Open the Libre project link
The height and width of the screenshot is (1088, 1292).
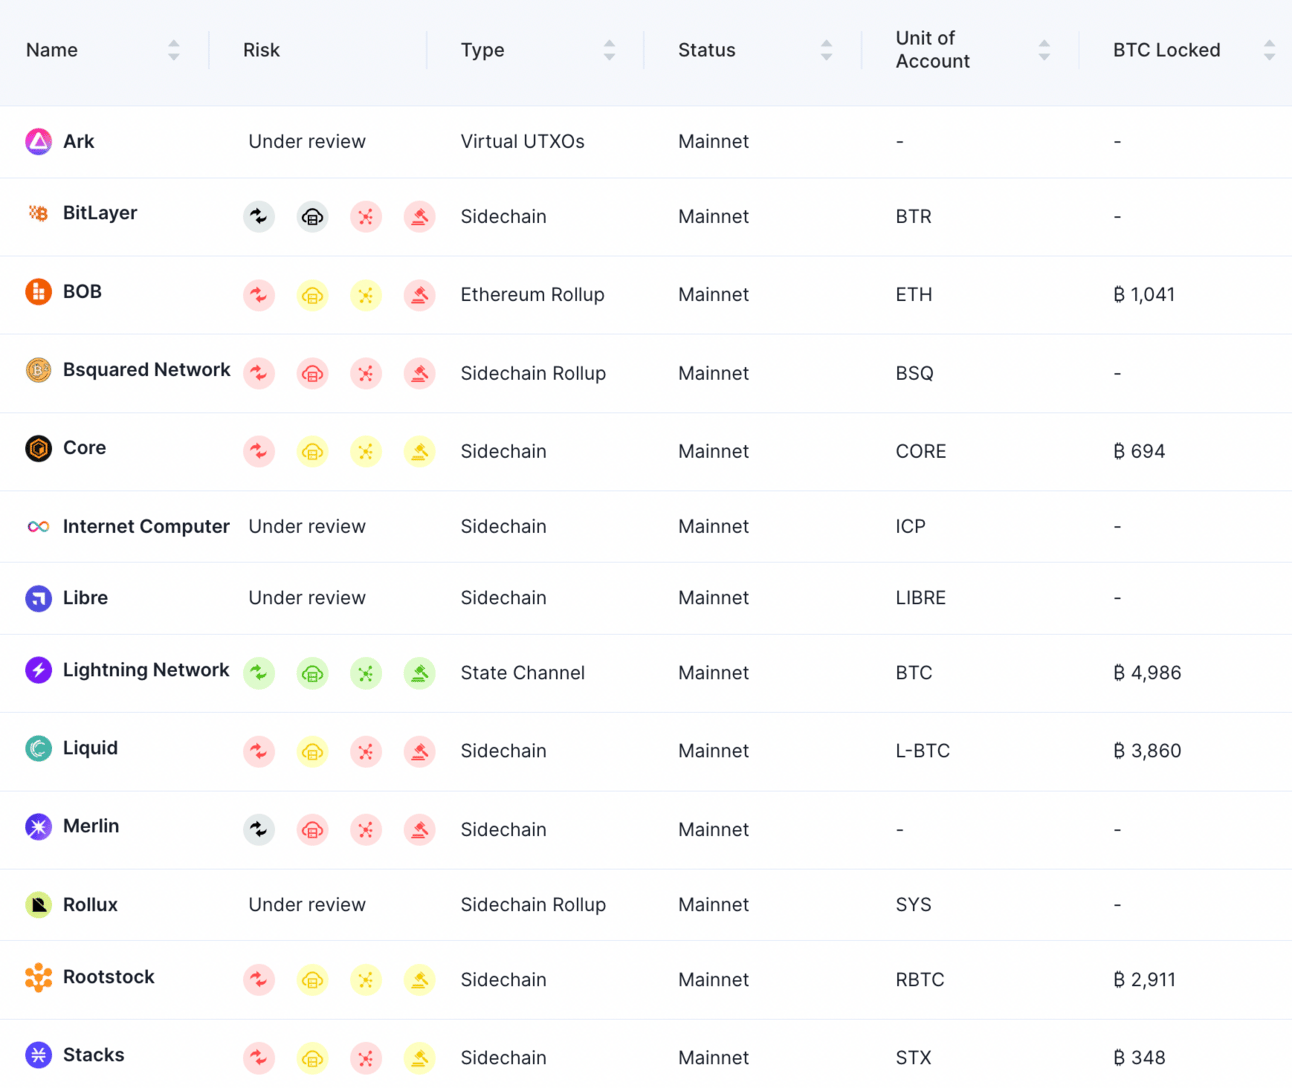[85, 598]
